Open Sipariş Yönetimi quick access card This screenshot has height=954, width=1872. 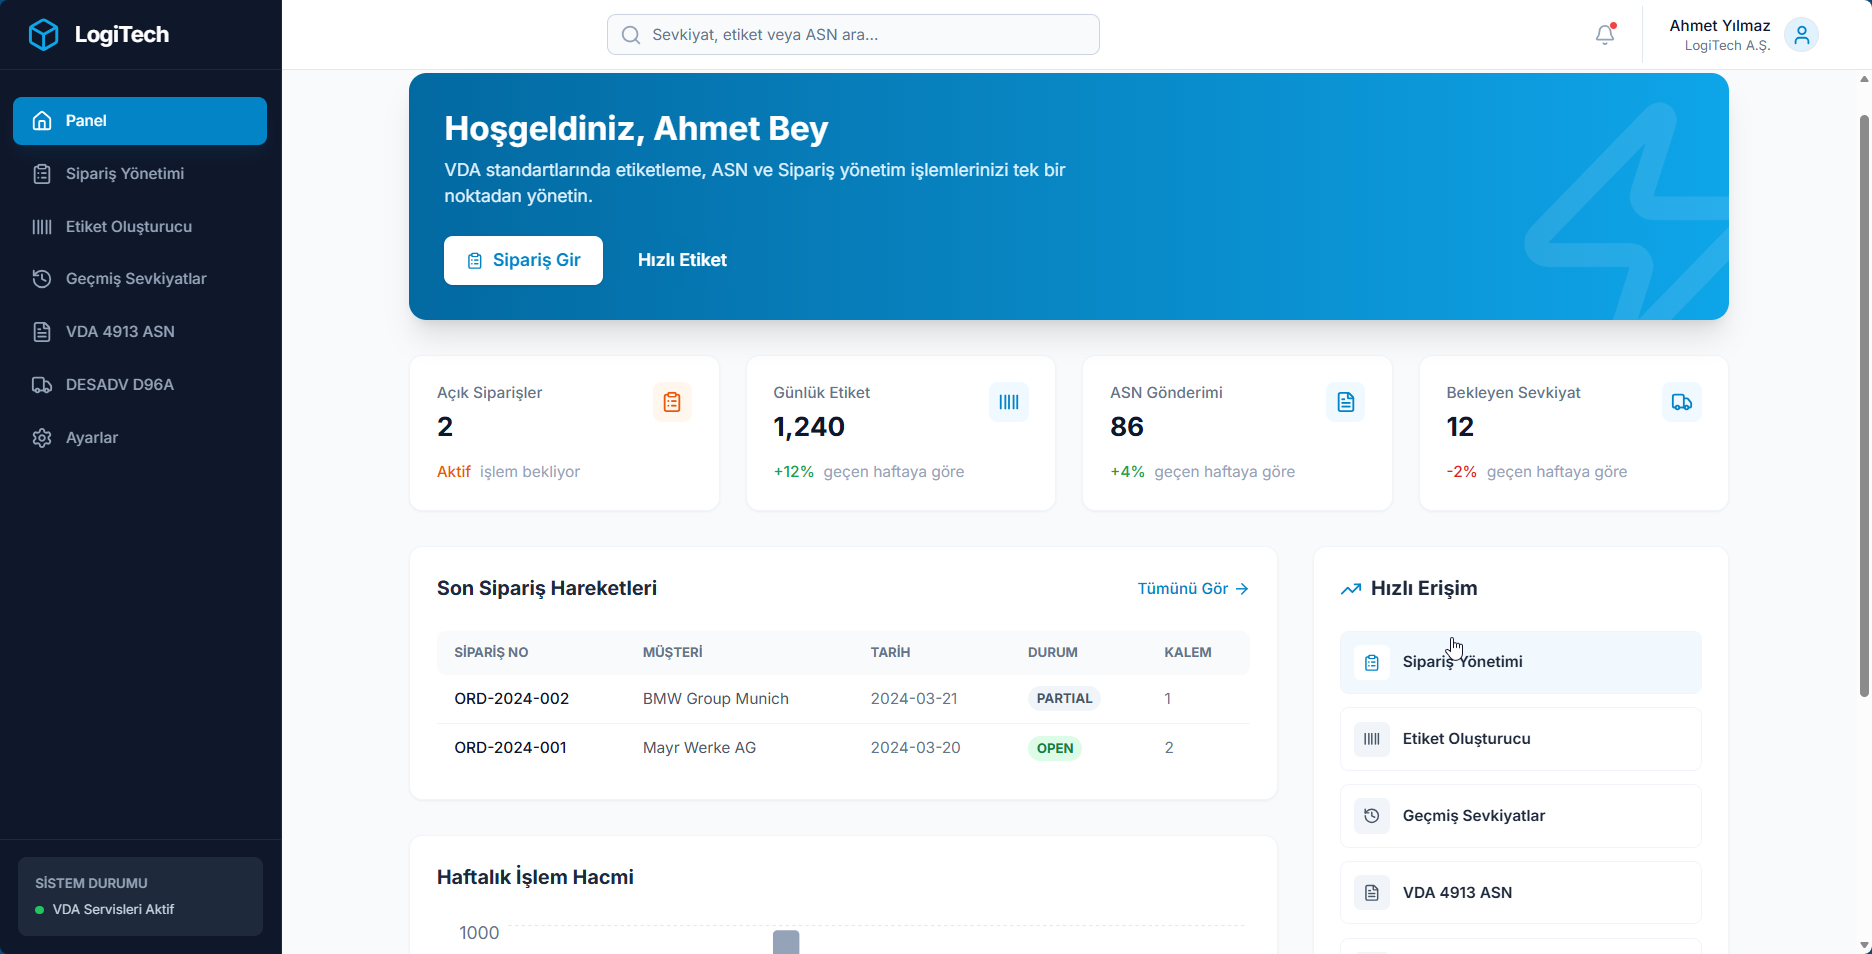point(1520,662)
